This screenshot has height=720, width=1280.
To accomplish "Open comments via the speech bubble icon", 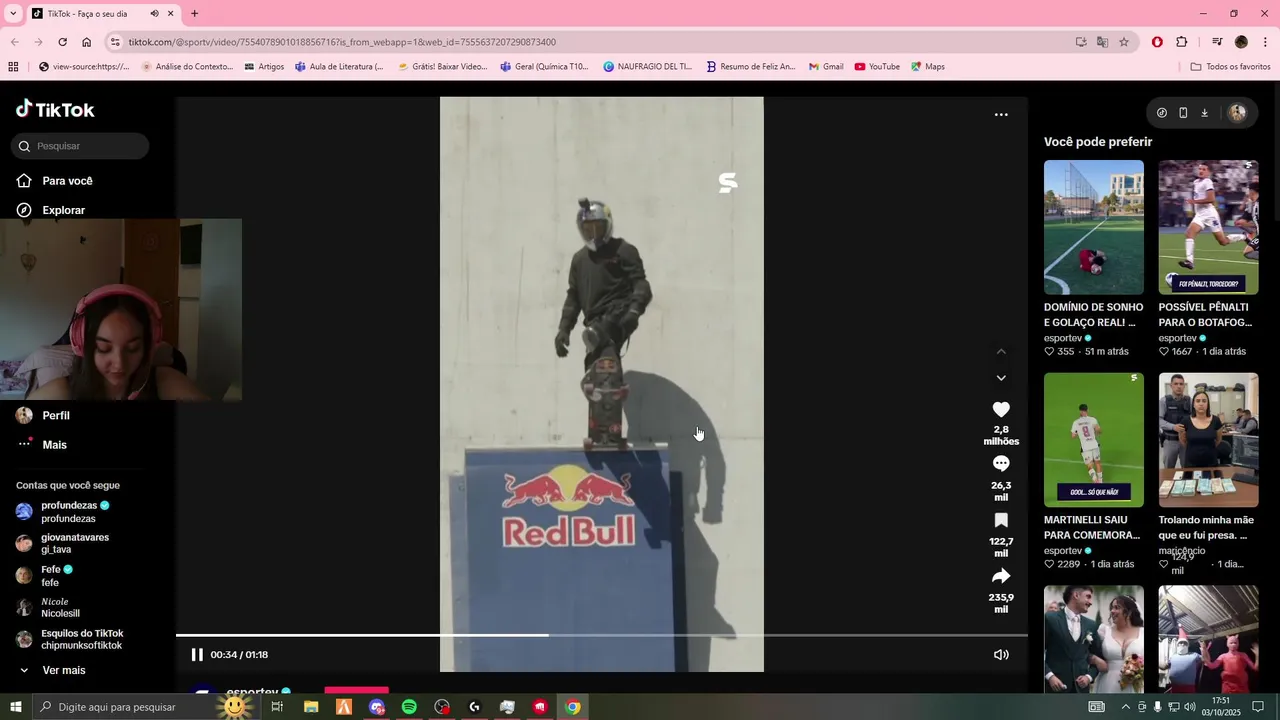I will pyautogui.click(x=1001, y=463).
